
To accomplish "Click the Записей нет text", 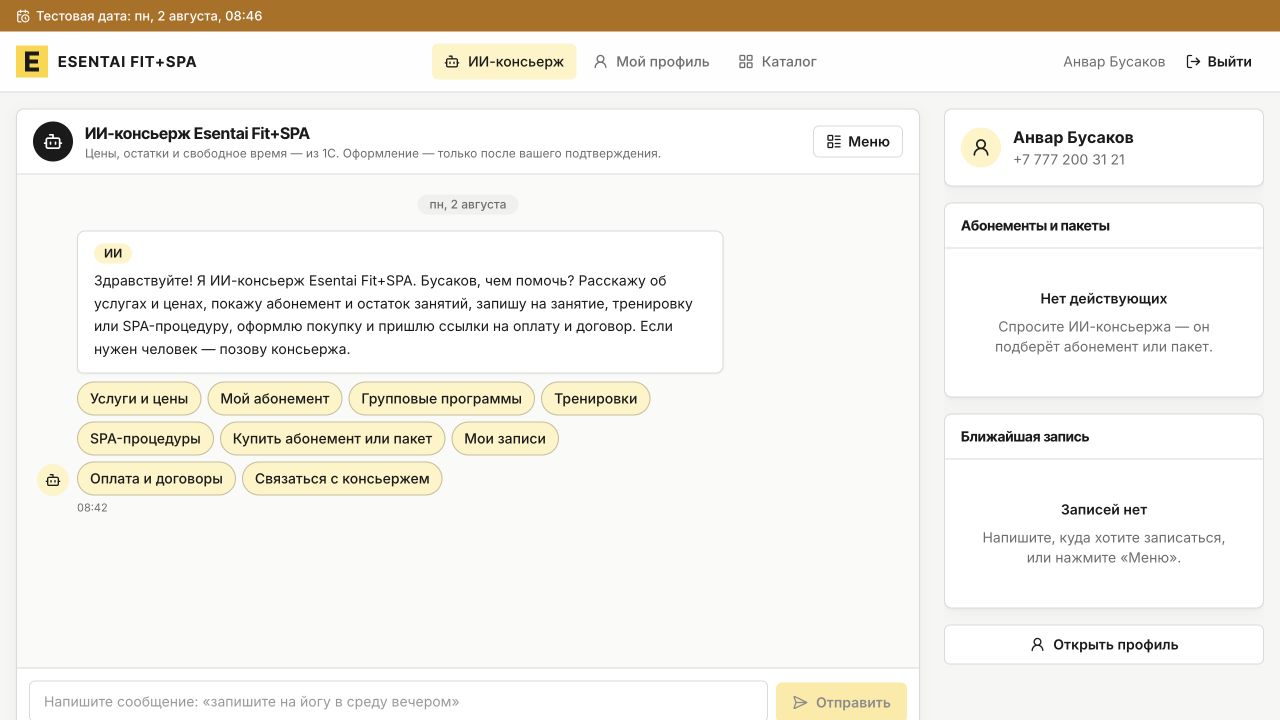I will tap(1104, 509).
